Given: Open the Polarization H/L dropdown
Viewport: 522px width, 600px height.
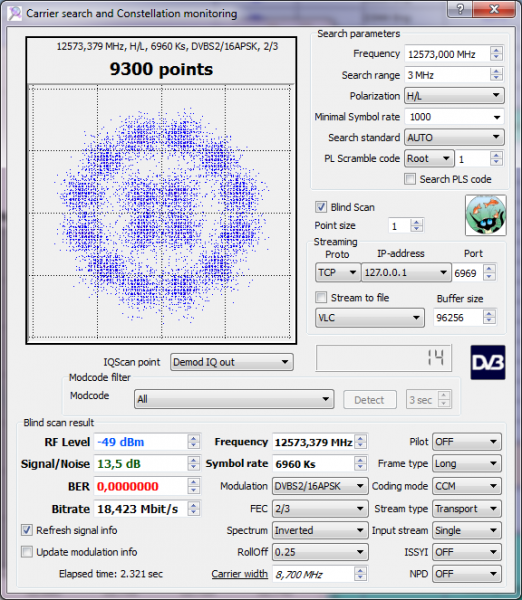Looking at the screenshot, I should tap(454, 96).
